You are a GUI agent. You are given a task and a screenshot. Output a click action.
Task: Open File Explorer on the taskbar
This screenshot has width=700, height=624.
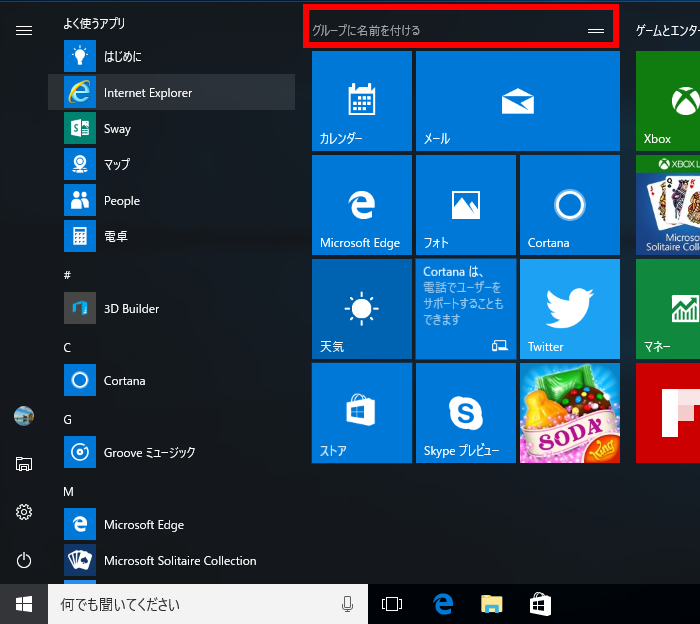pos(492,604)
